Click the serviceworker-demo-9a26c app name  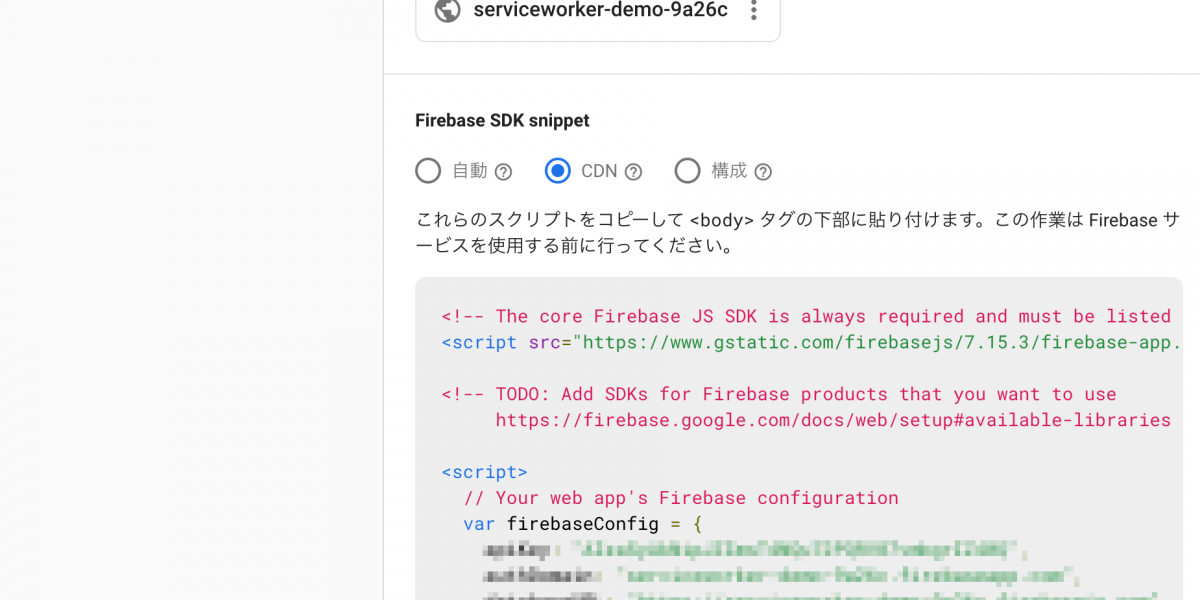(600, 11)
